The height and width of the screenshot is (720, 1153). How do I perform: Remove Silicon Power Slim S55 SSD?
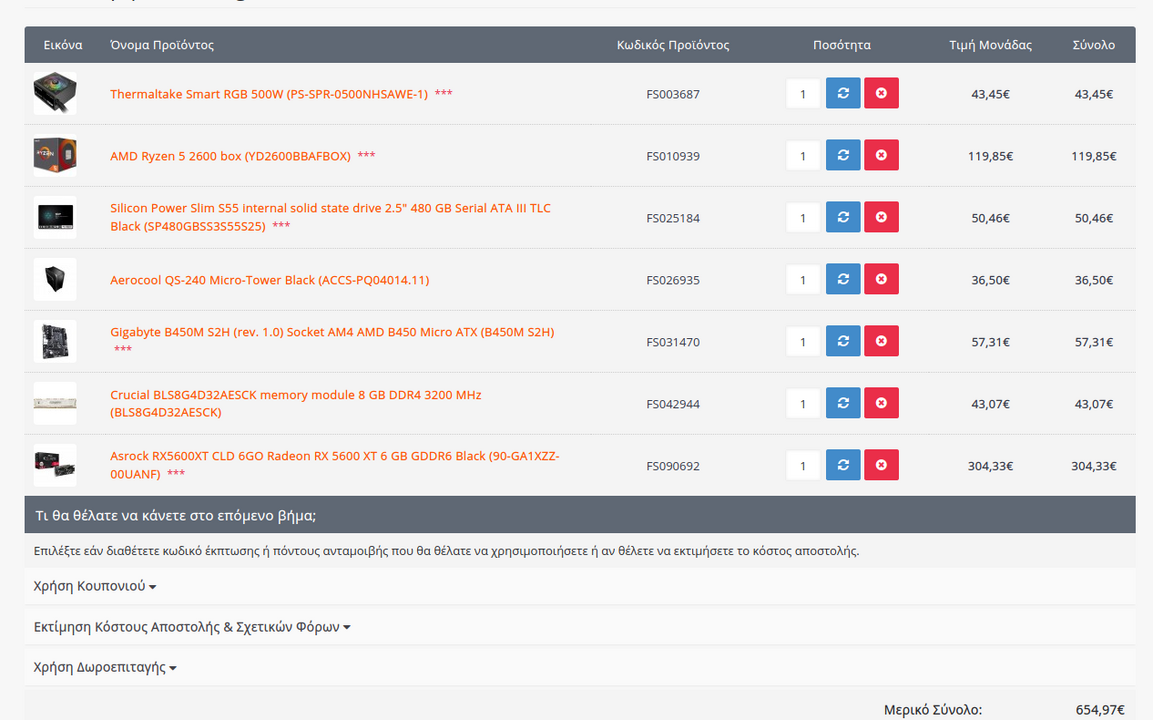[881, 217]
